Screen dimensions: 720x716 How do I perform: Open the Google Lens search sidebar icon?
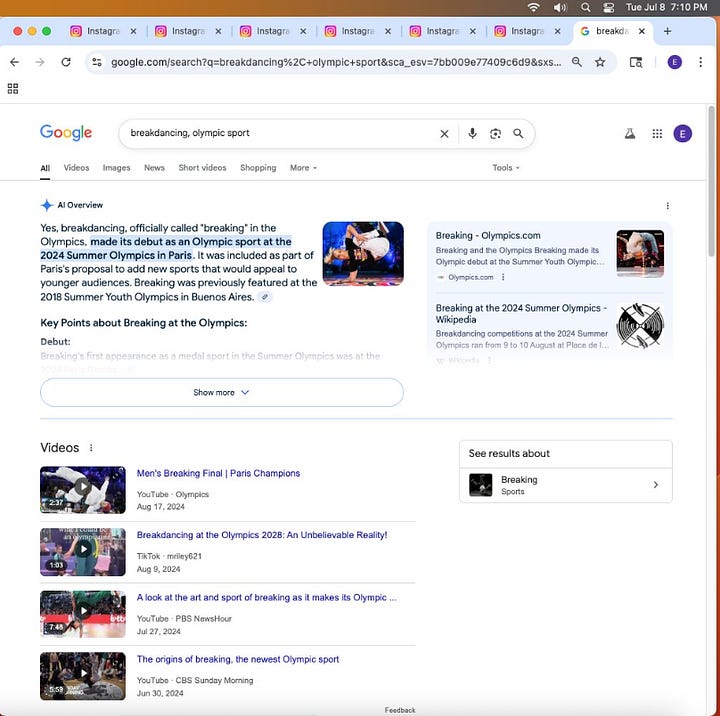coord(636,62)
